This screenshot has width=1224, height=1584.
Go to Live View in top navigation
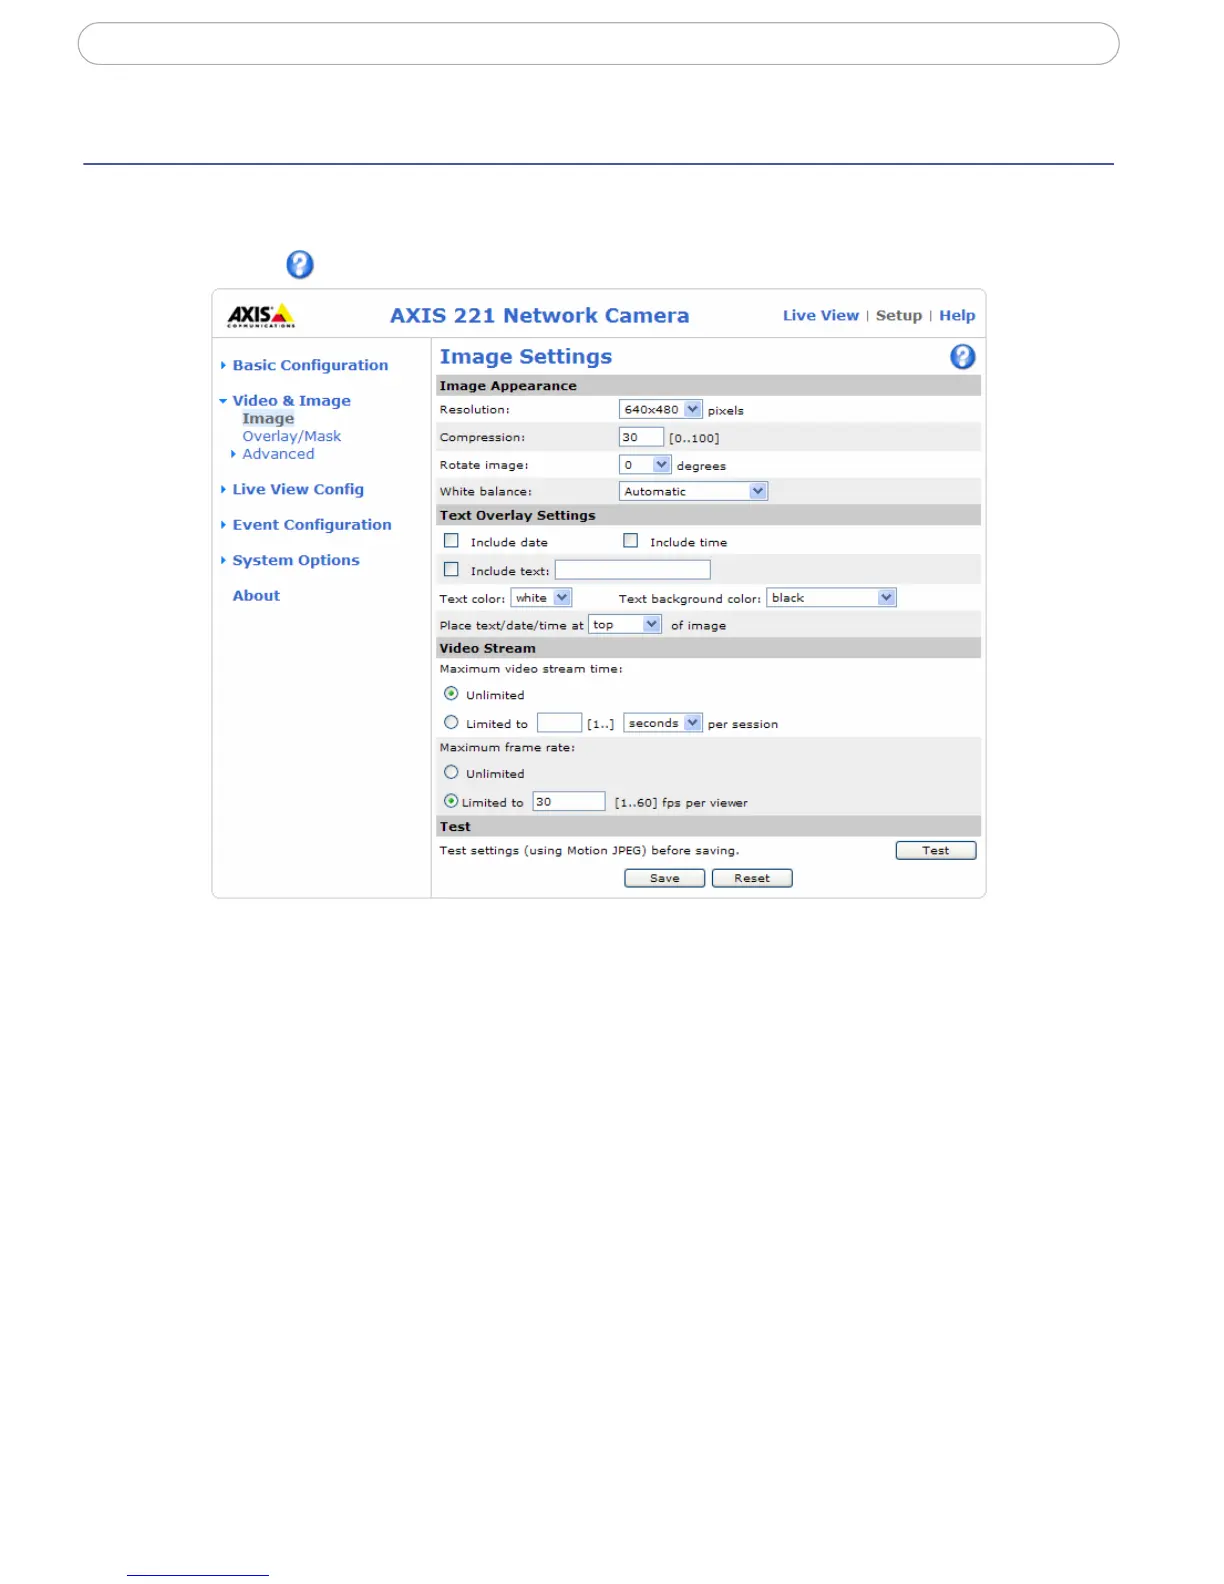click(x=820, y=316)
